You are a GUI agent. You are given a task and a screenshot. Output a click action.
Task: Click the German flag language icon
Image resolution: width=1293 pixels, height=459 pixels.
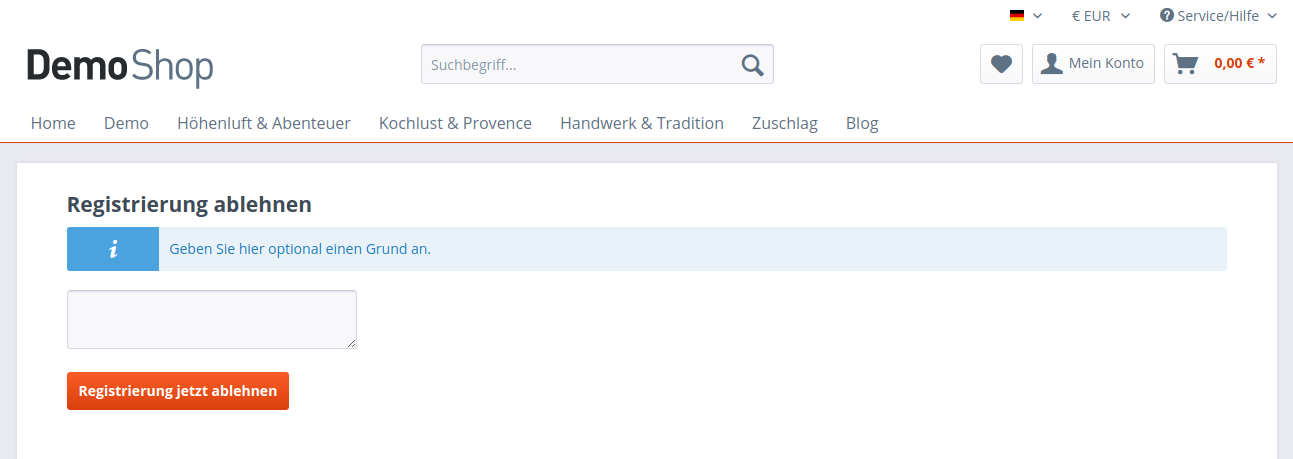pos(1017,16)
